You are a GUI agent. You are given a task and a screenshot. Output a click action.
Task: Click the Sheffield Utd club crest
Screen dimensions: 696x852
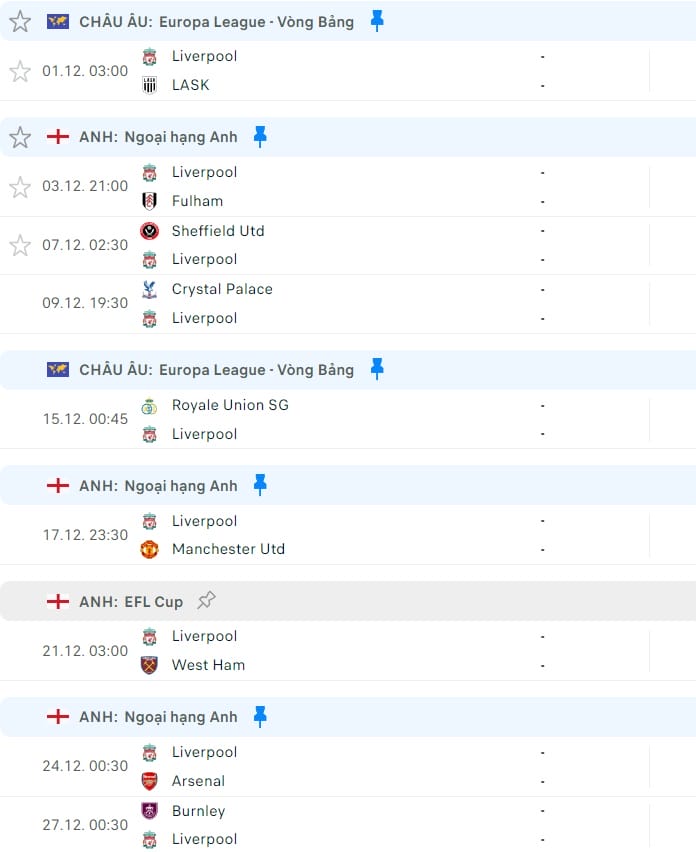(149, 231)
